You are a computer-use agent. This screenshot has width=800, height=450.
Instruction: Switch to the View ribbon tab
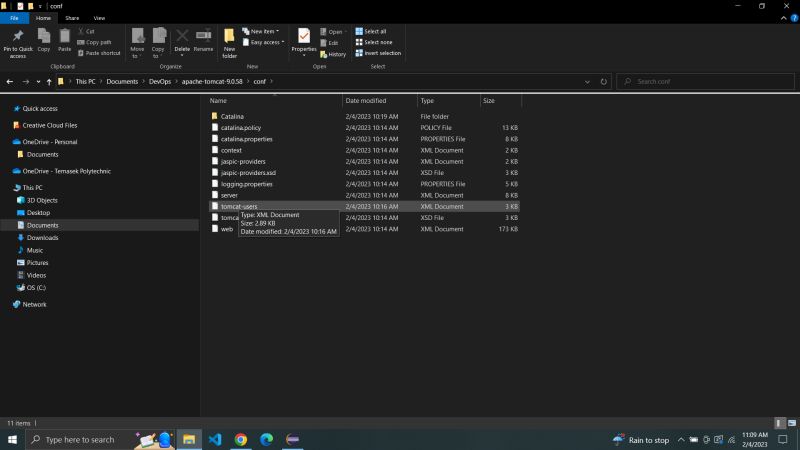99,18
